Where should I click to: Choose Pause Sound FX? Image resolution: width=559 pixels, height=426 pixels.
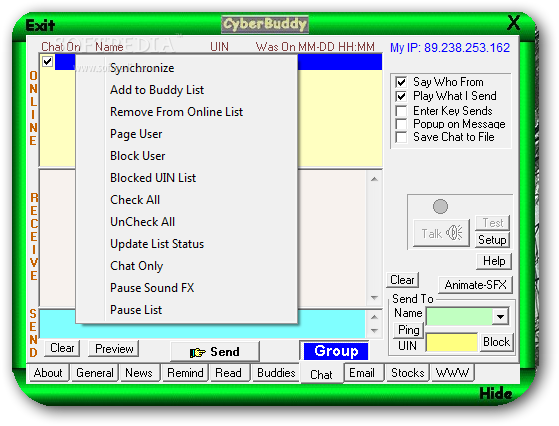(186, 288)
